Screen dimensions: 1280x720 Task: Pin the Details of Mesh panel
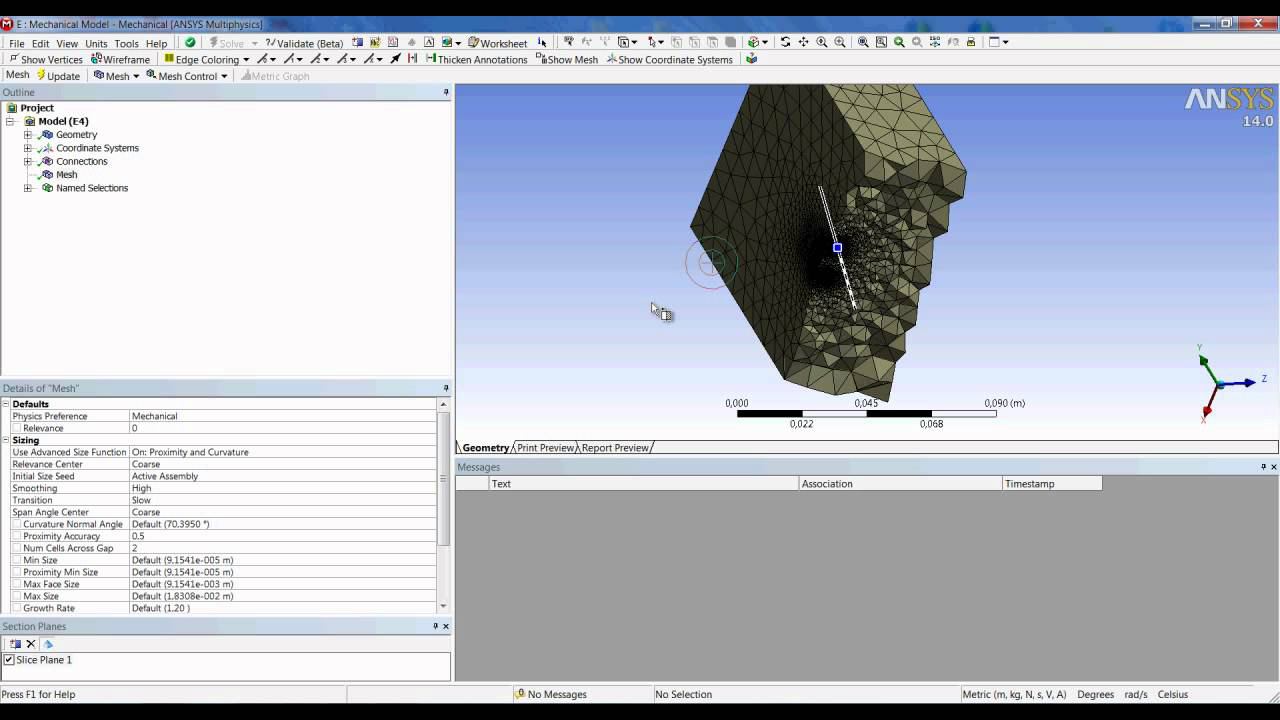(446, 388)
